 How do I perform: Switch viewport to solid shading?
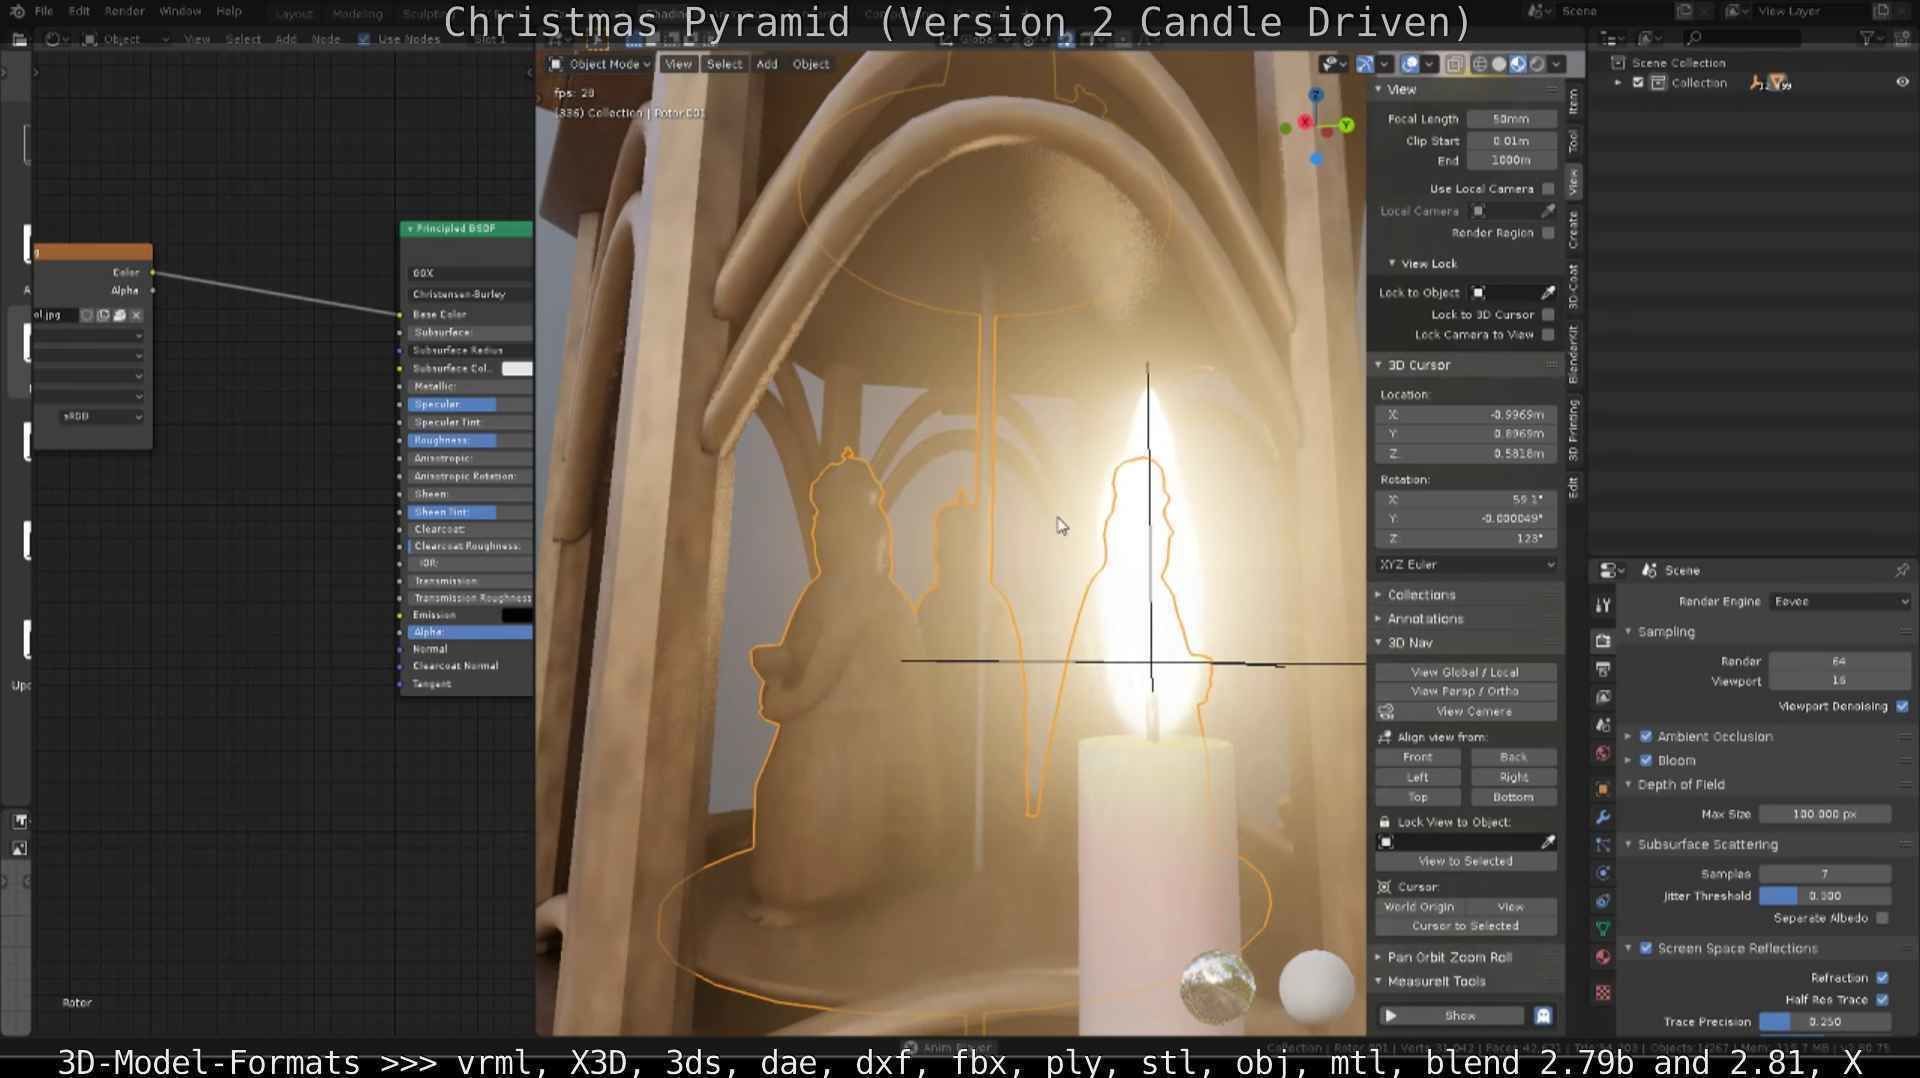click(x=1498, y=64)
